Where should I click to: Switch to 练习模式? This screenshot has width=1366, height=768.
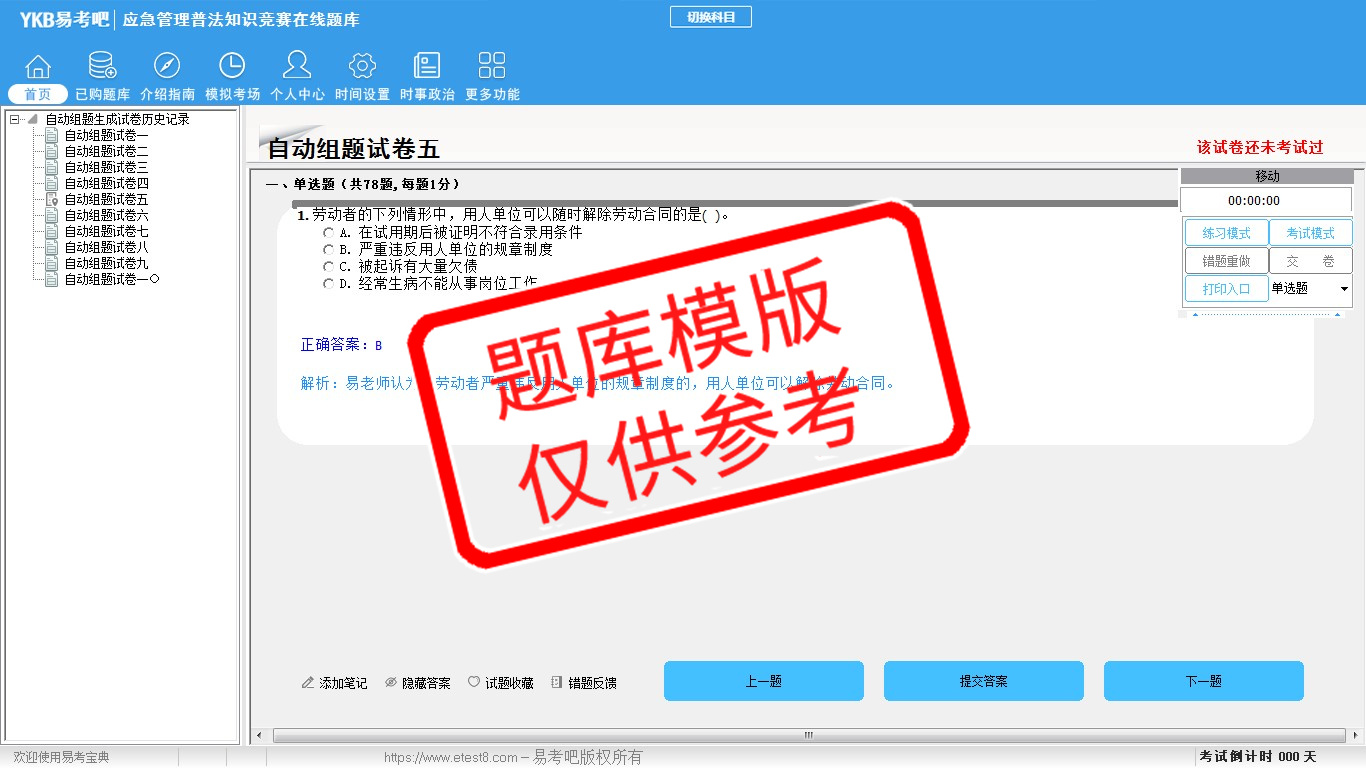(x=1226, y=233)
